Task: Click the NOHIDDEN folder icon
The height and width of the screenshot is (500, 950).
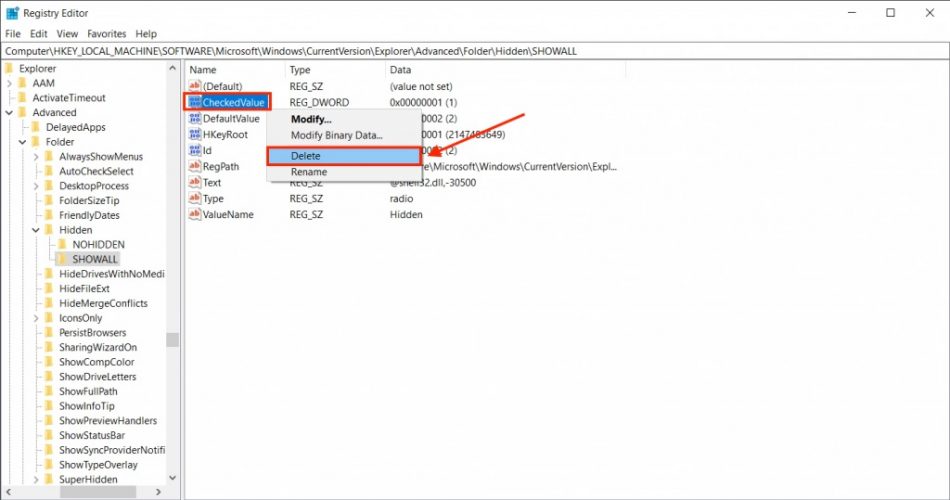Action: pos(62,244)
